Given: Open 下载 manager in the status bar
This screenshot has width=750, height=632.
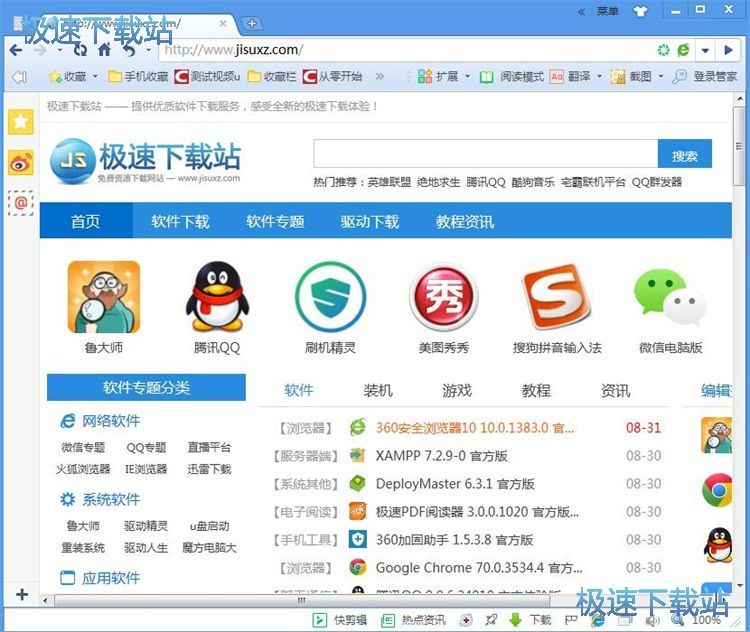Looking at the screenshot, I should click(x=529, y=620).
